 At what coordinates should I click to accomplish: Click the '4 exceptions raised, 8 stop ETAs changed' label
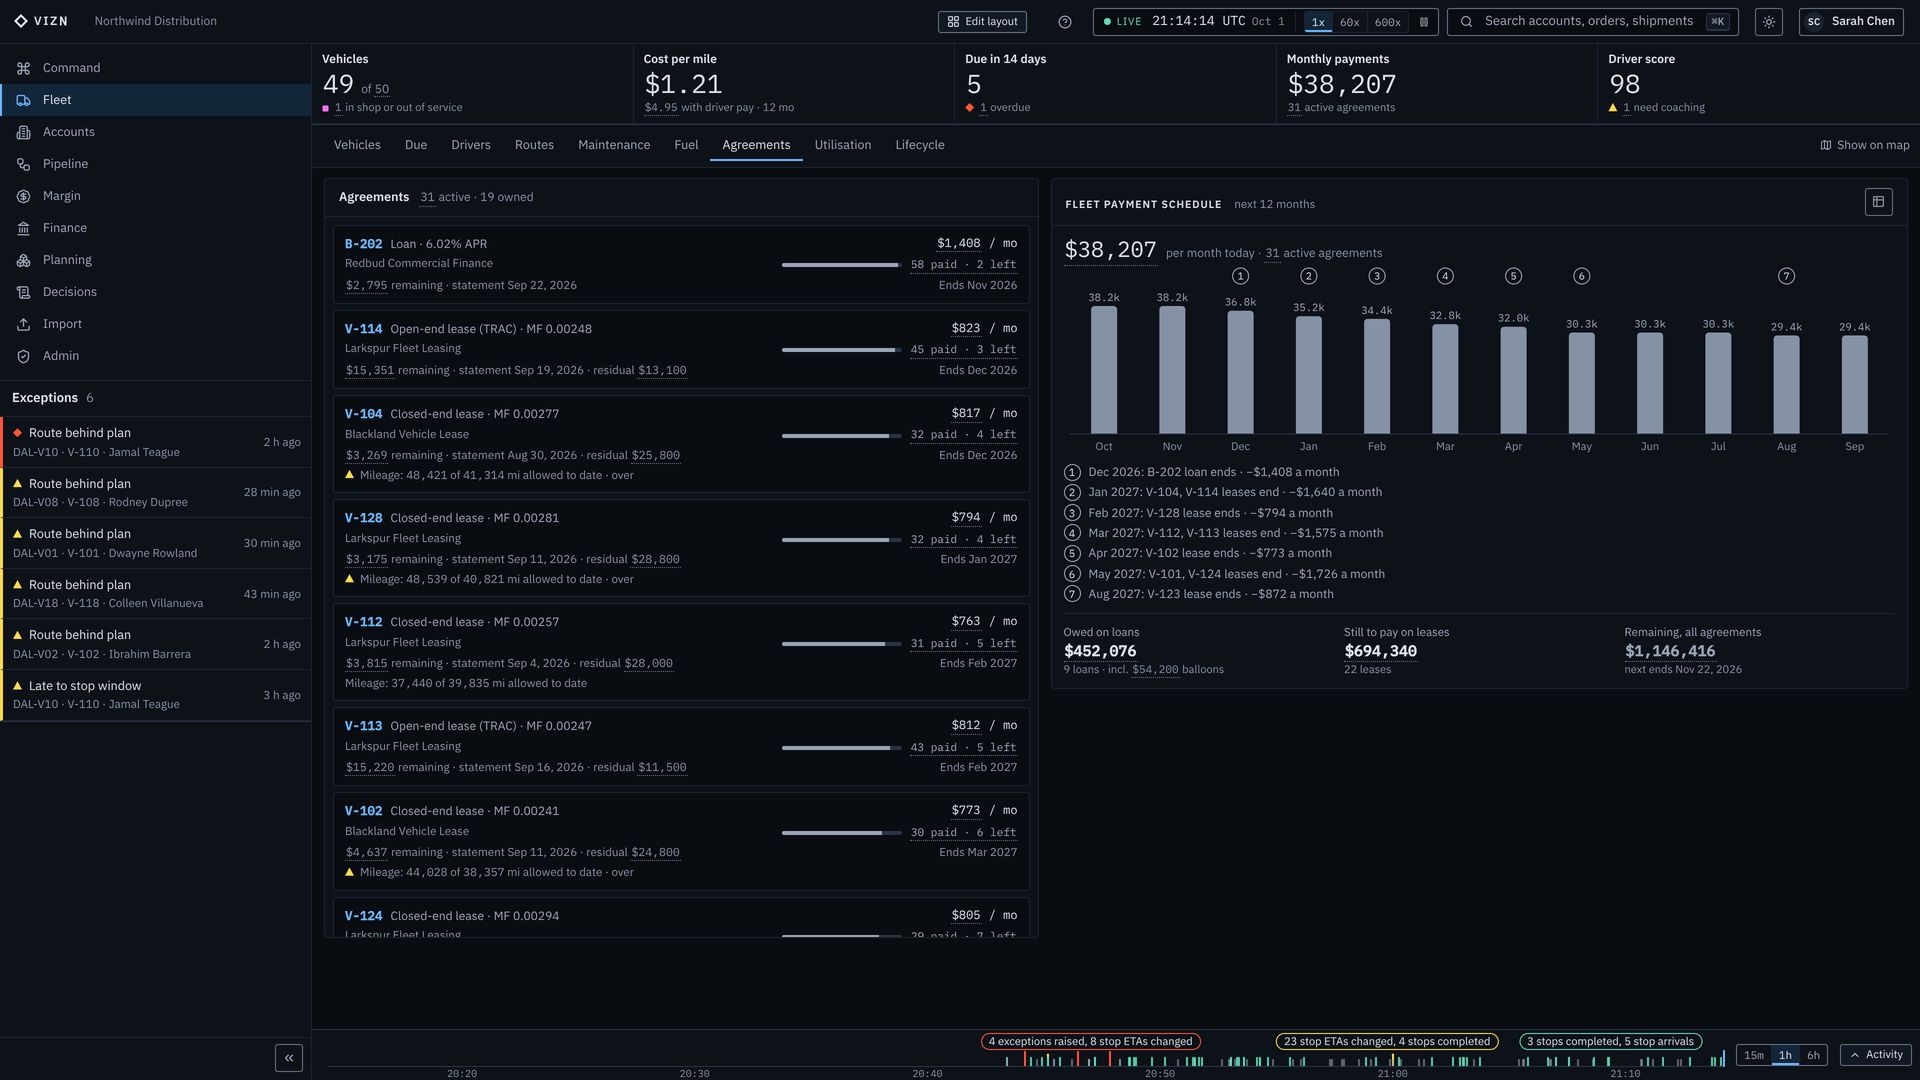pyautogui.click(x=1090, y=1042)
